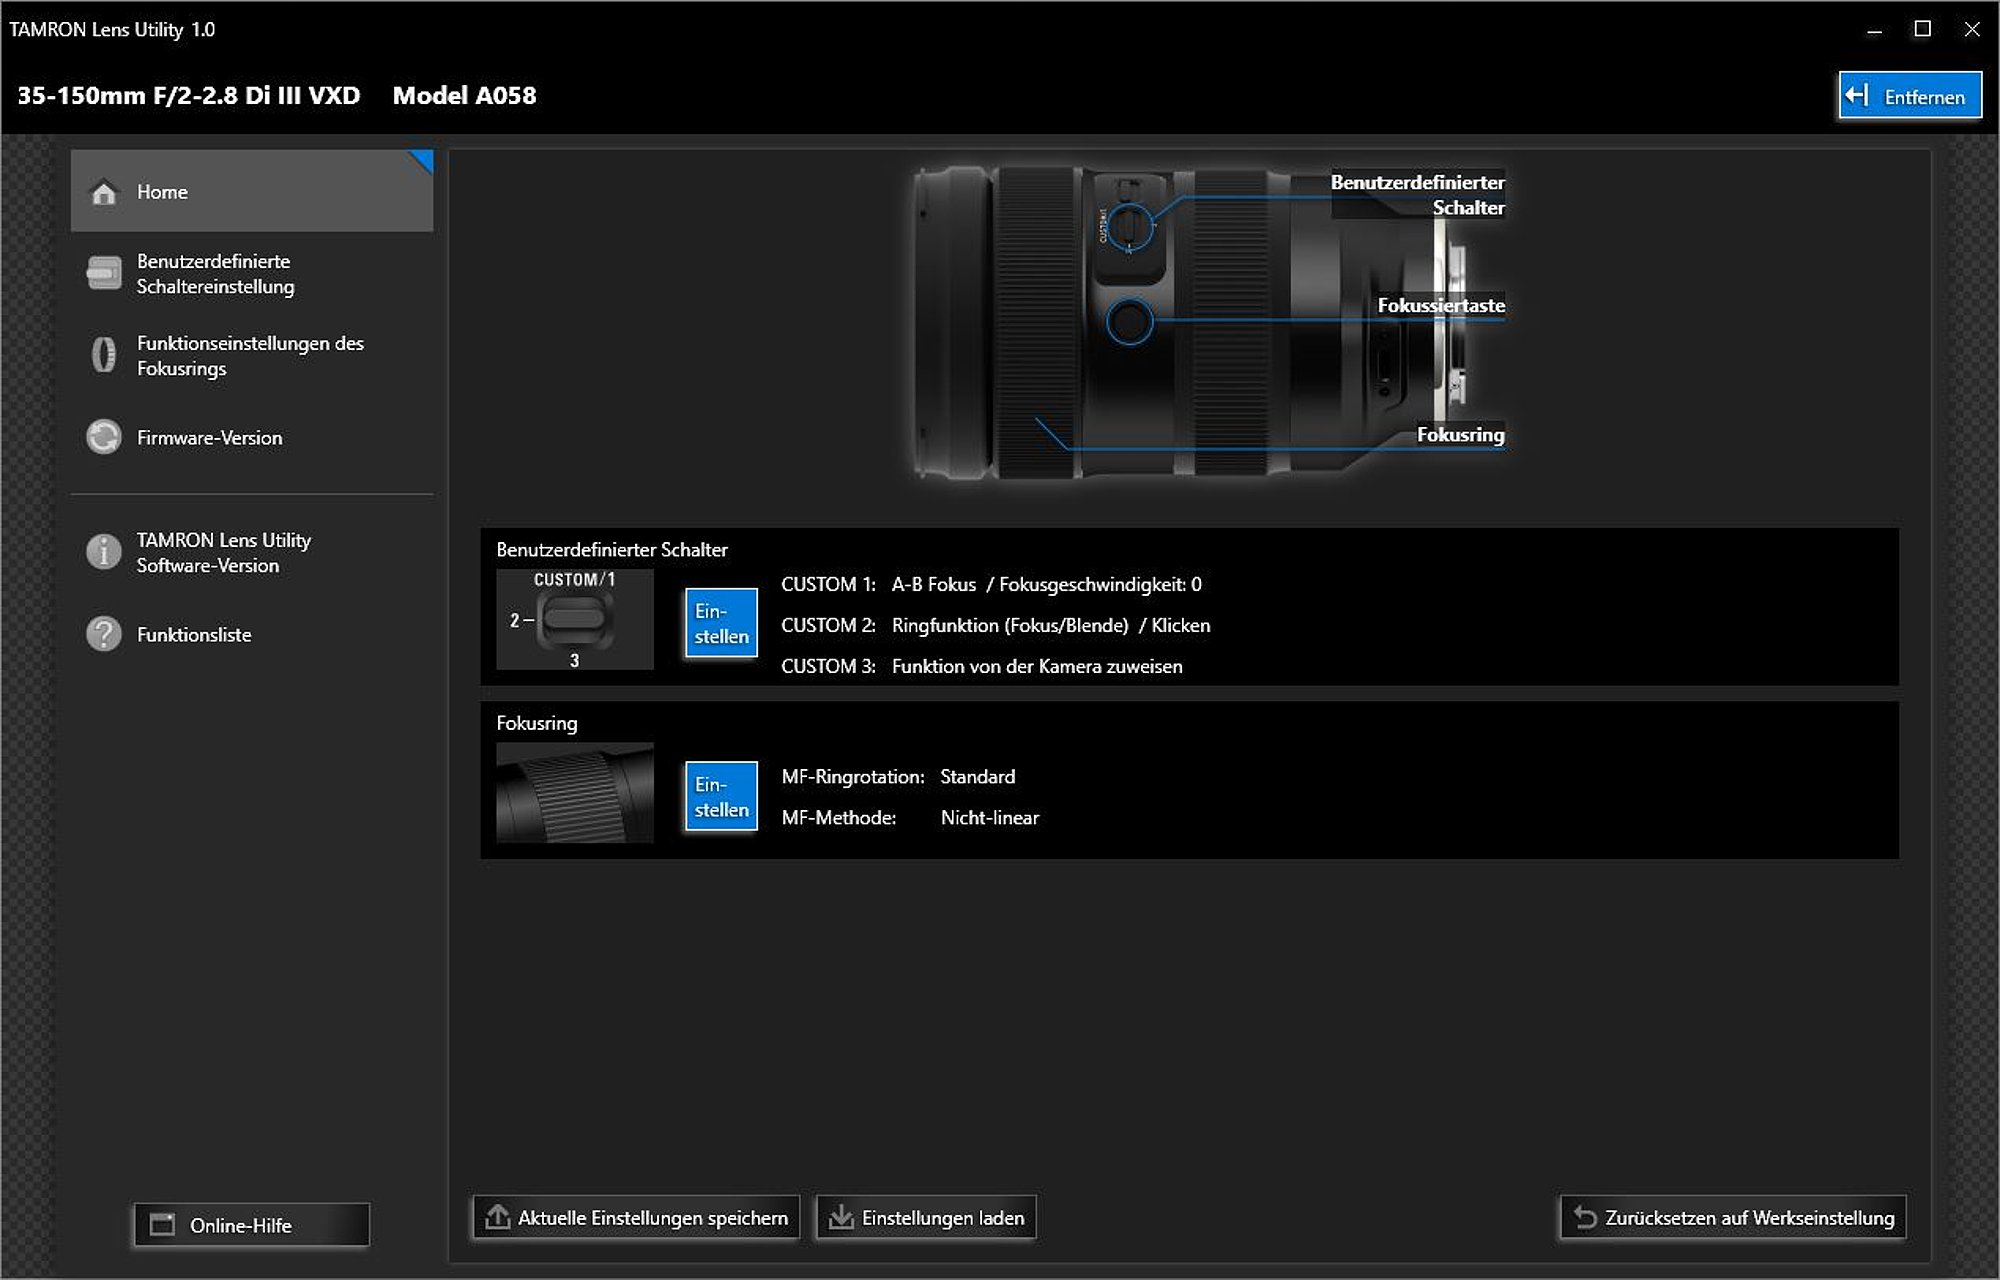
Task: Open the Home menu item
Action: (x=252, y=191)
